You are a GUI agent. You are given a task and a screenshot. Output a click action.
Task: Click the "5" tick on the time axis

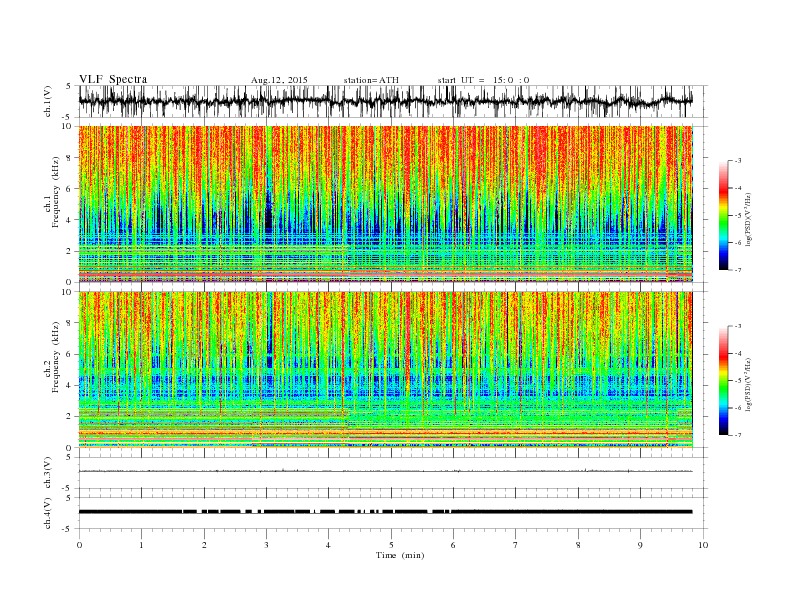391,545
